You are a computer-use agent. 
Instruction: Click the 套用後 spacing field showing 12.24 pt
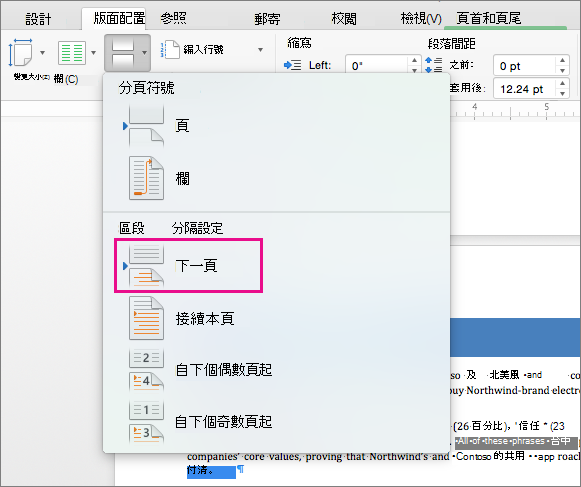pyautogui.click(x=524, y=89)
